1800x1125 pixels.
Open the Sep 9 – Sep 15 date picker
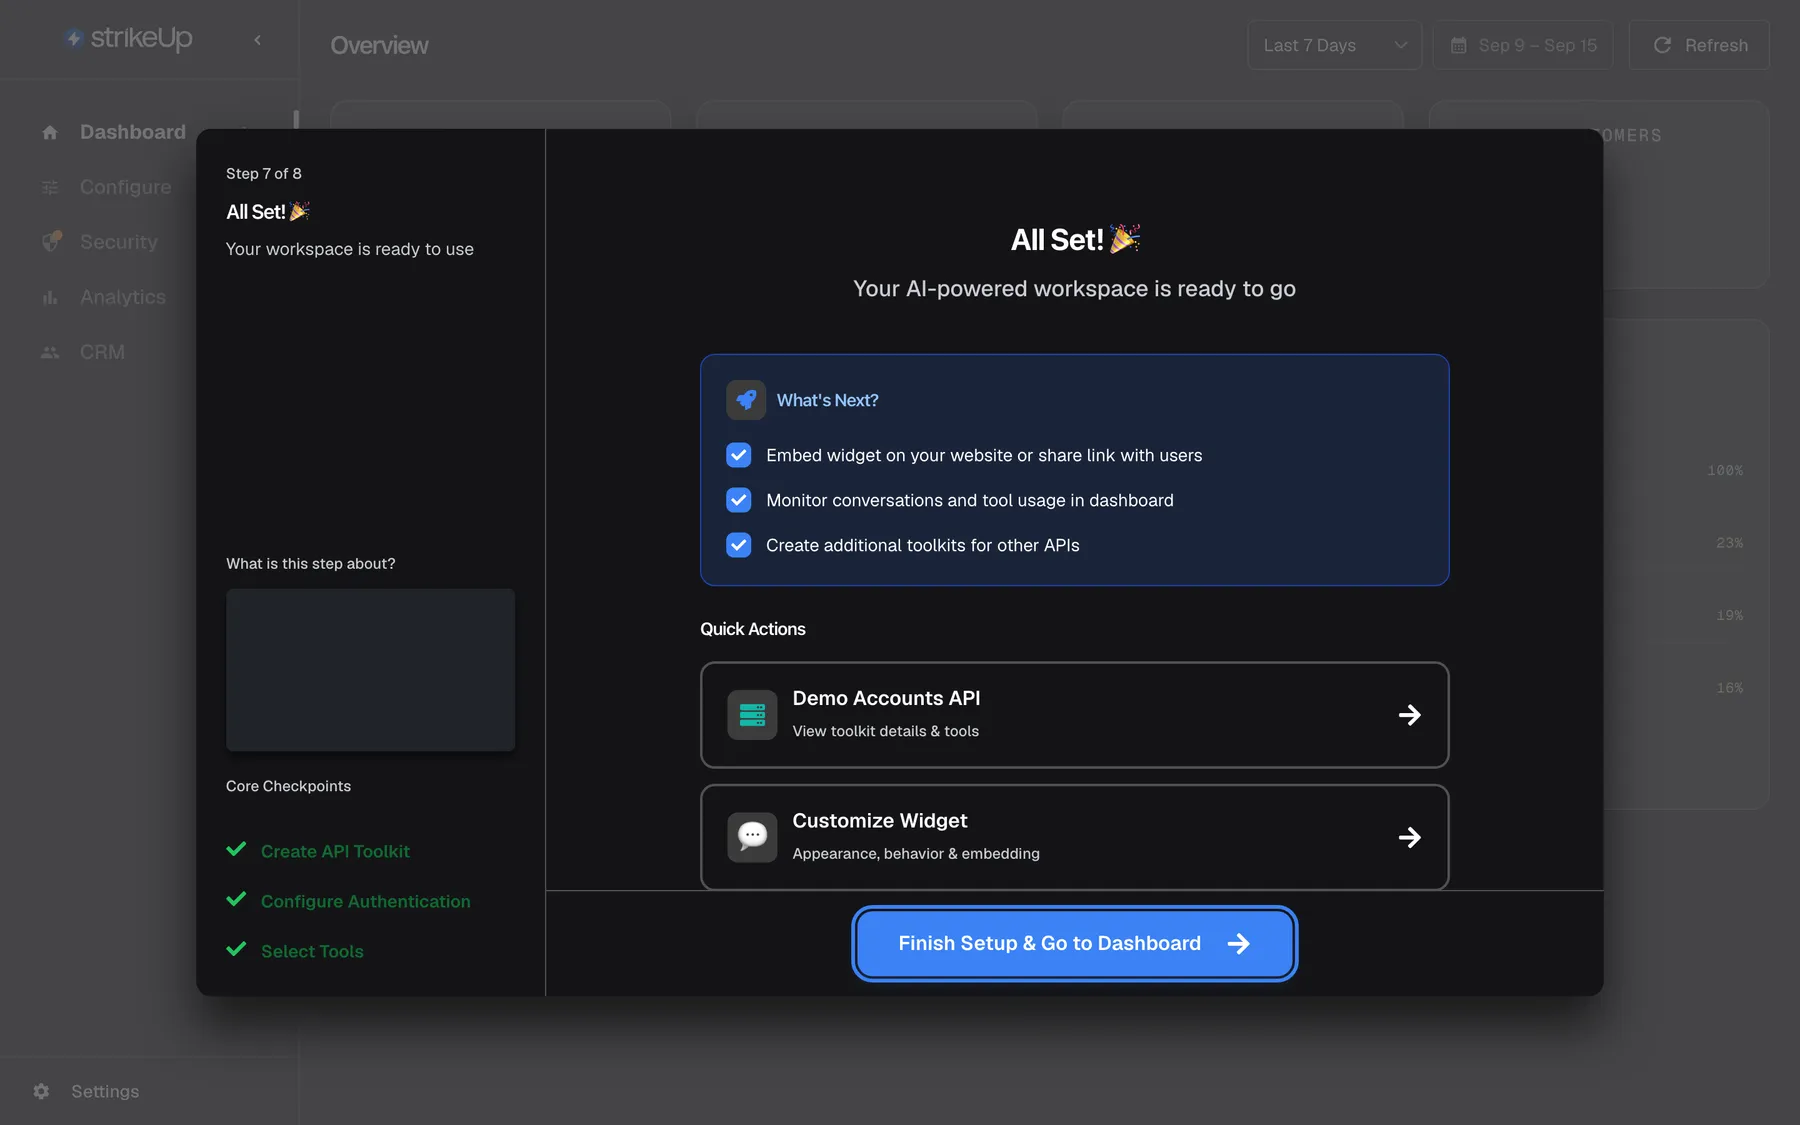coord(1523,45)
